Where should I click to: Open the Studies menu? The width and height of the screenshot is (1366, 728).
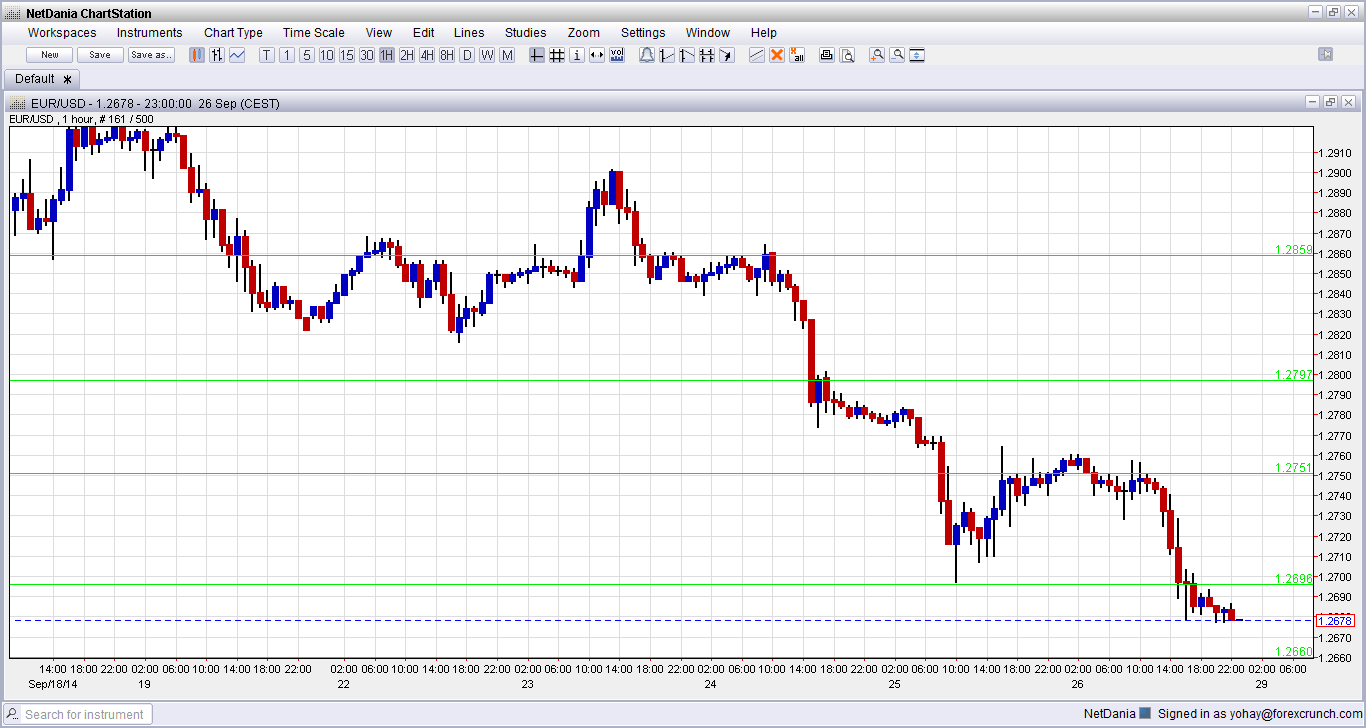[x=525, y=32]
